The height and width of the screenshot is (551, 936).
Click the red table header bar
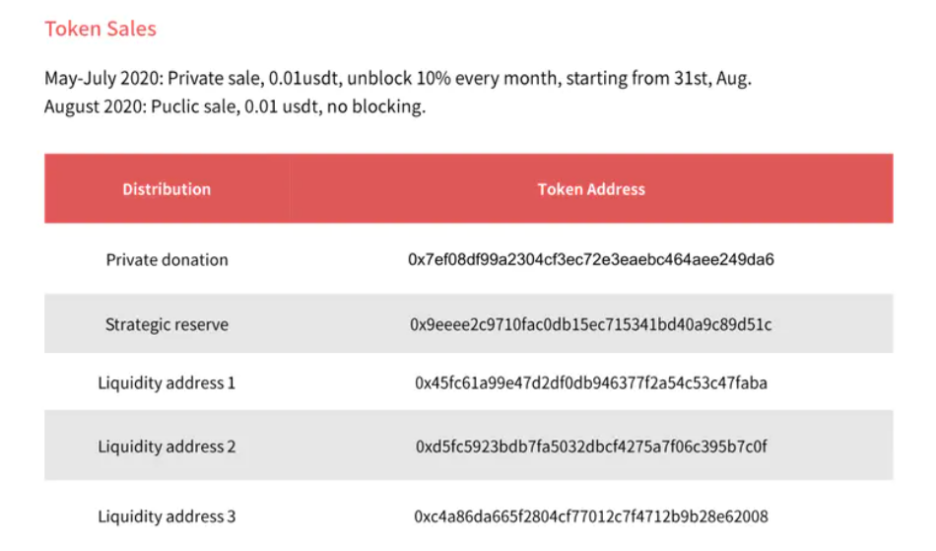point(469,189)
